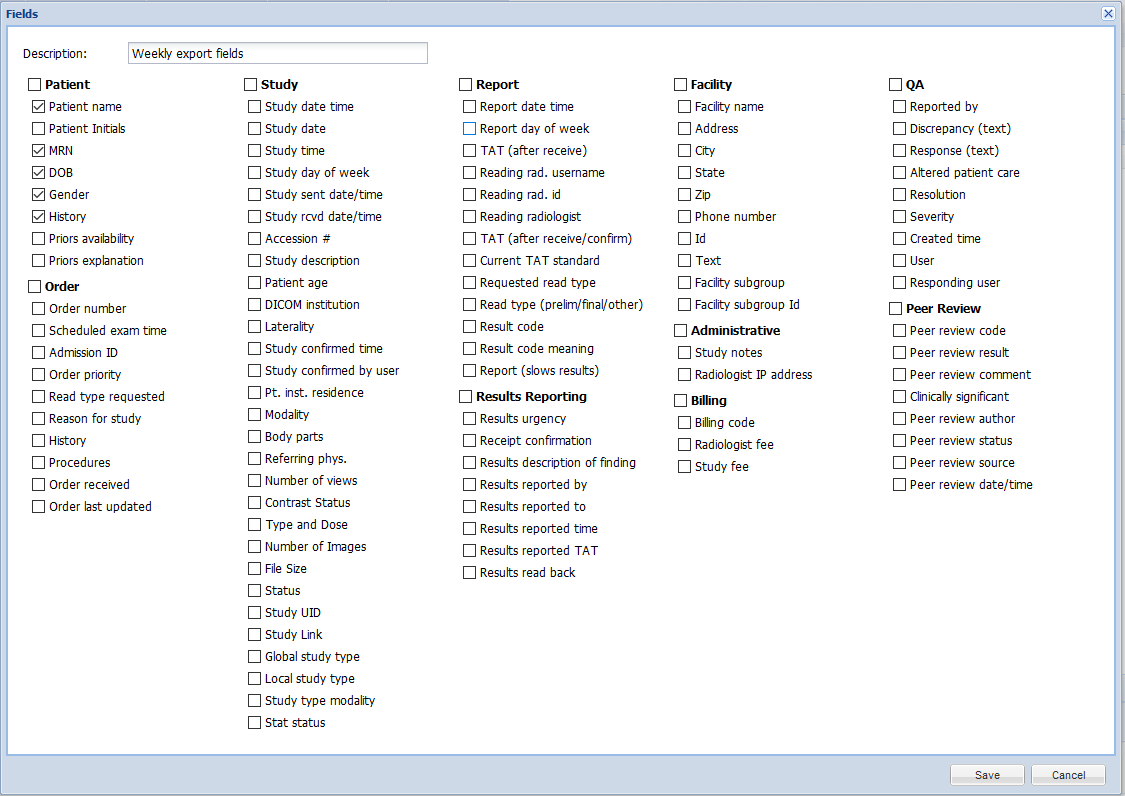Viewport: 1125px width, 796px height.
Task: Select all Study group fields
Action: pos(250,85)
